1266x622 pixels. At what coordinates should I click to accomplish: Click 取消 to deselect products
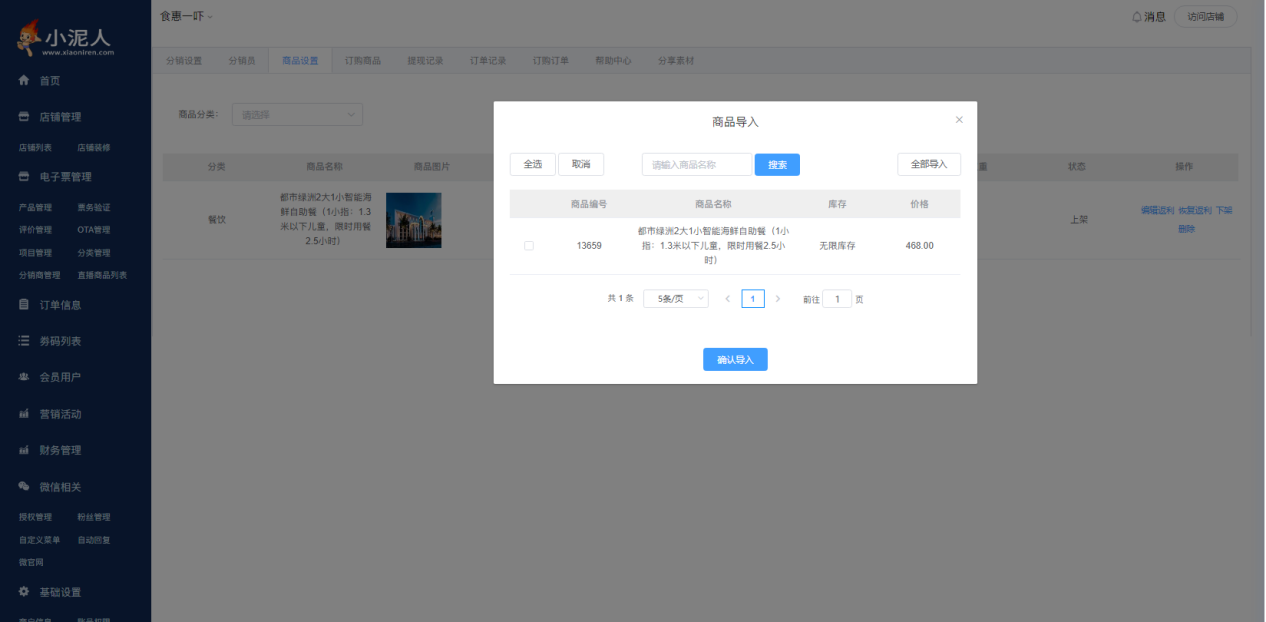pos(581,164)
